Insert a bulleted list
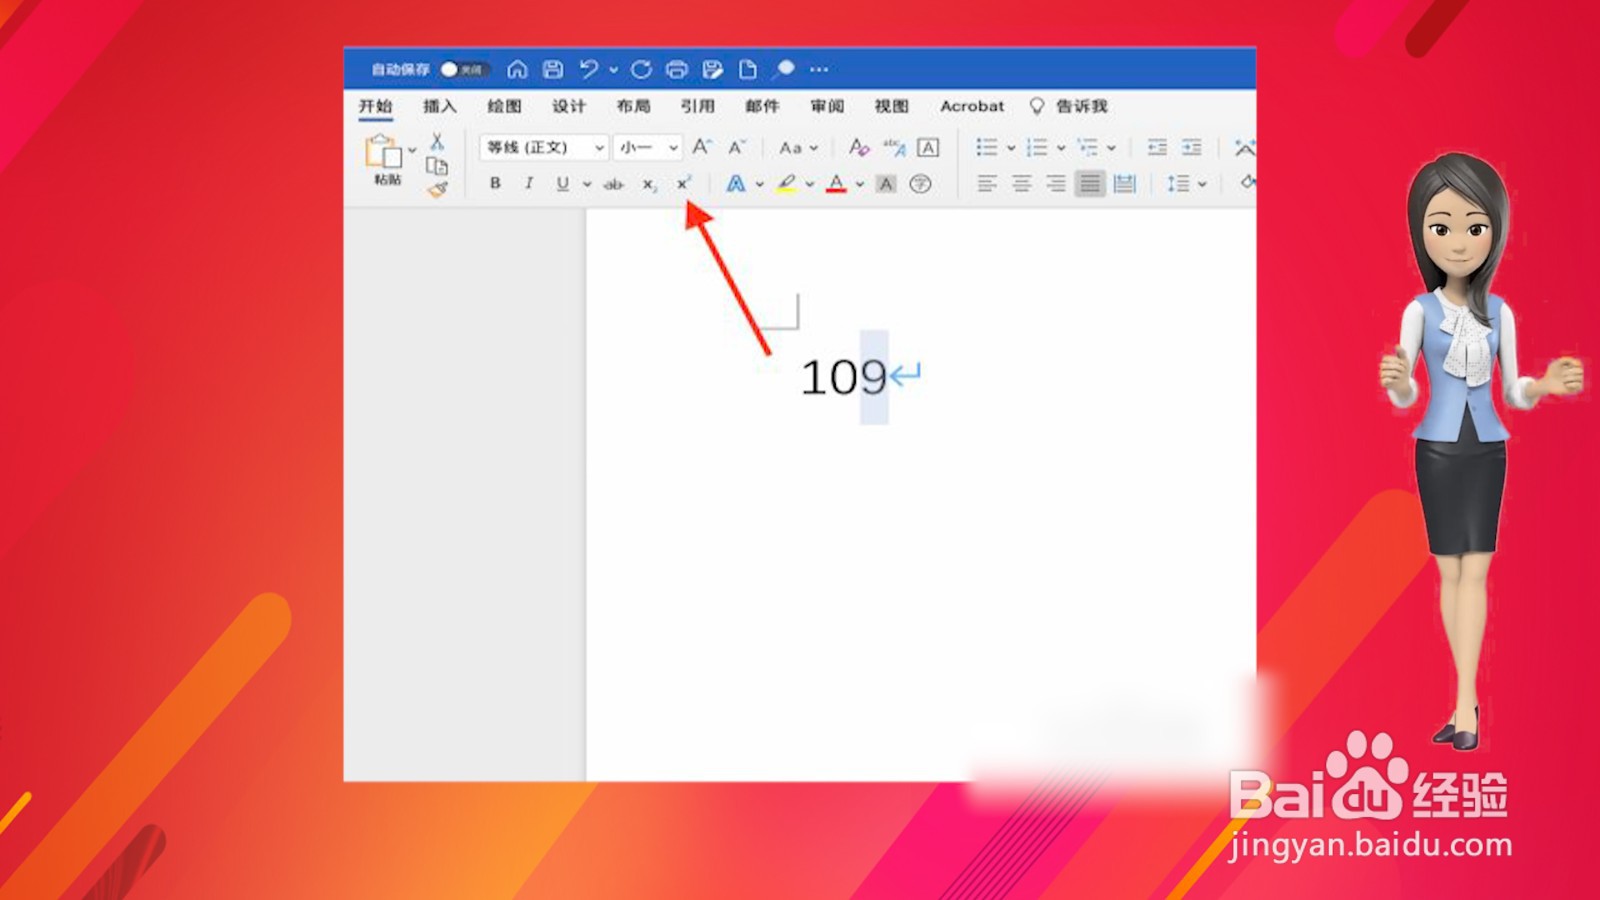Viewport: 1600px width, 900px height. tap(987, 148)
